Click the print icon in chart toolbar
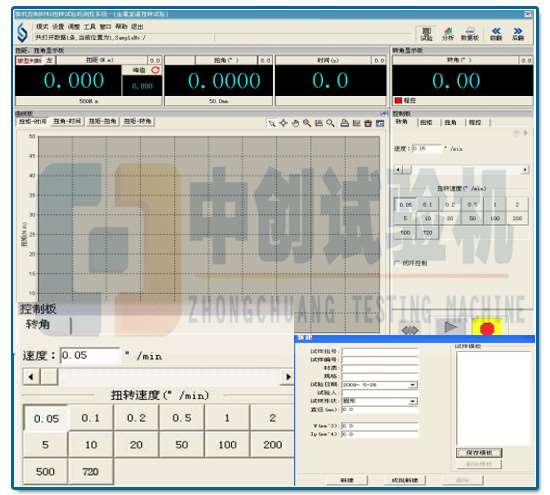550x495 pixels. pyautogui.click(x=344, y=123)
